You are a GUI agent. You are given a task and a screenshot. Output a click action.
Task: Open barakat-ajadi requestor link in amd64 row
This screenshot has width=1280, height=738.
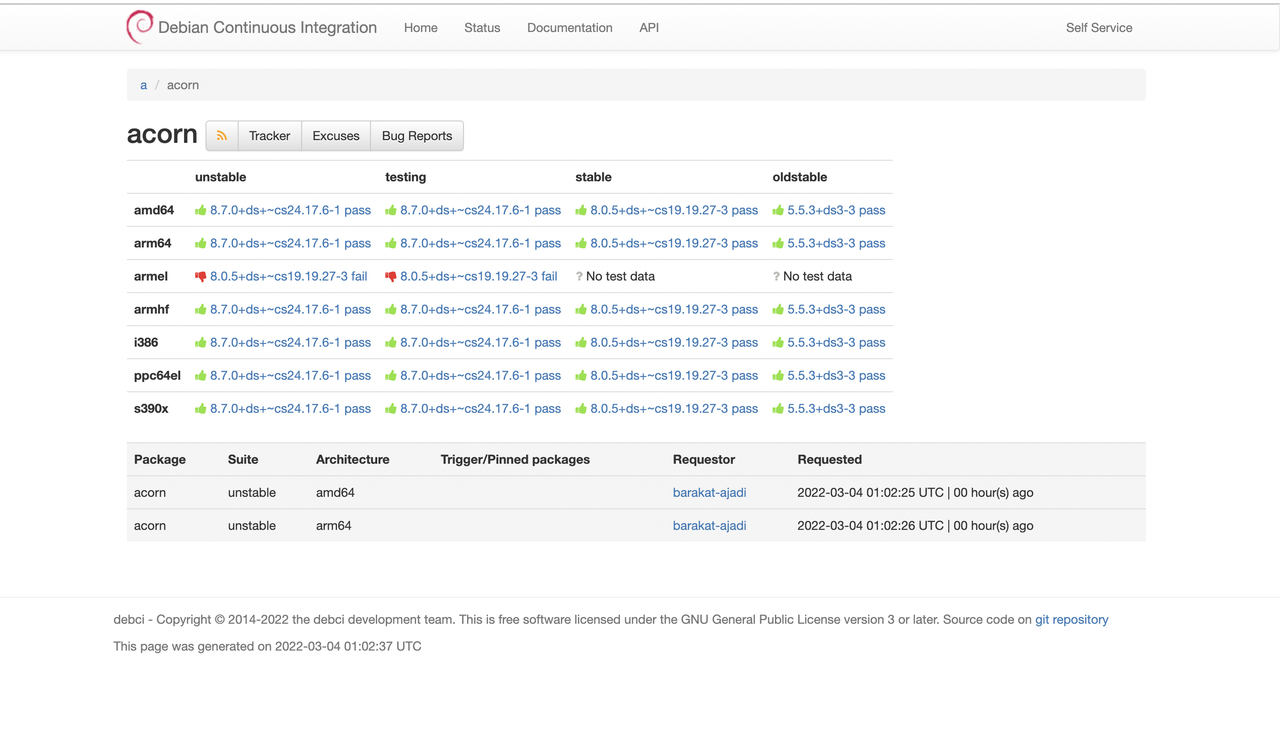click(x=709, y=492)
